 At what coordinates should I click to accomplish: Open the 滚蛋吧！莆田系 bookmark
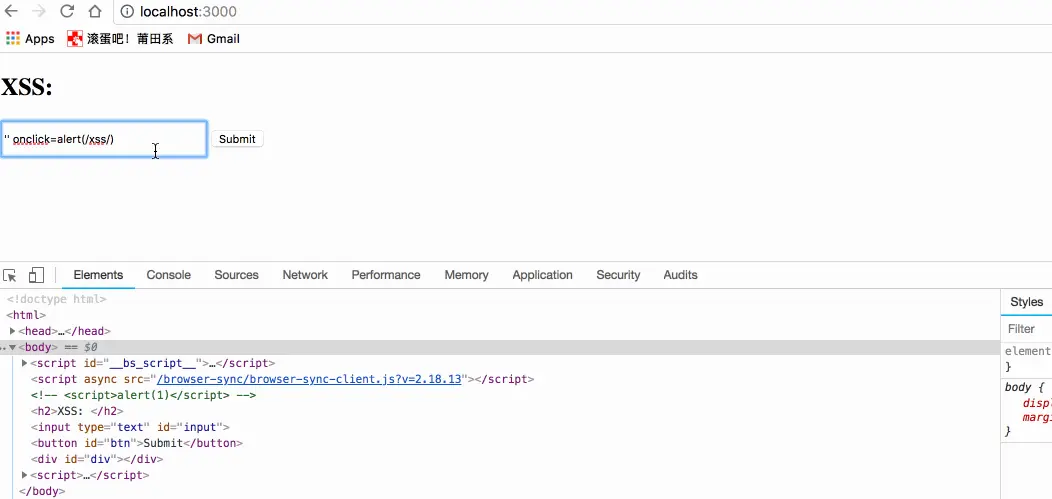point(120,39)
